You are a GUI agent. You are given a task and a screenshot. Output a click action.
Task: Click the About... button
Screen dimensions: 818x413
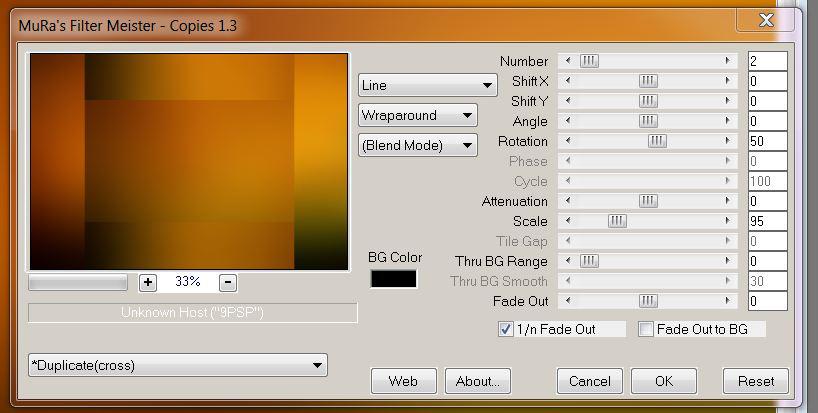[477, 381]
